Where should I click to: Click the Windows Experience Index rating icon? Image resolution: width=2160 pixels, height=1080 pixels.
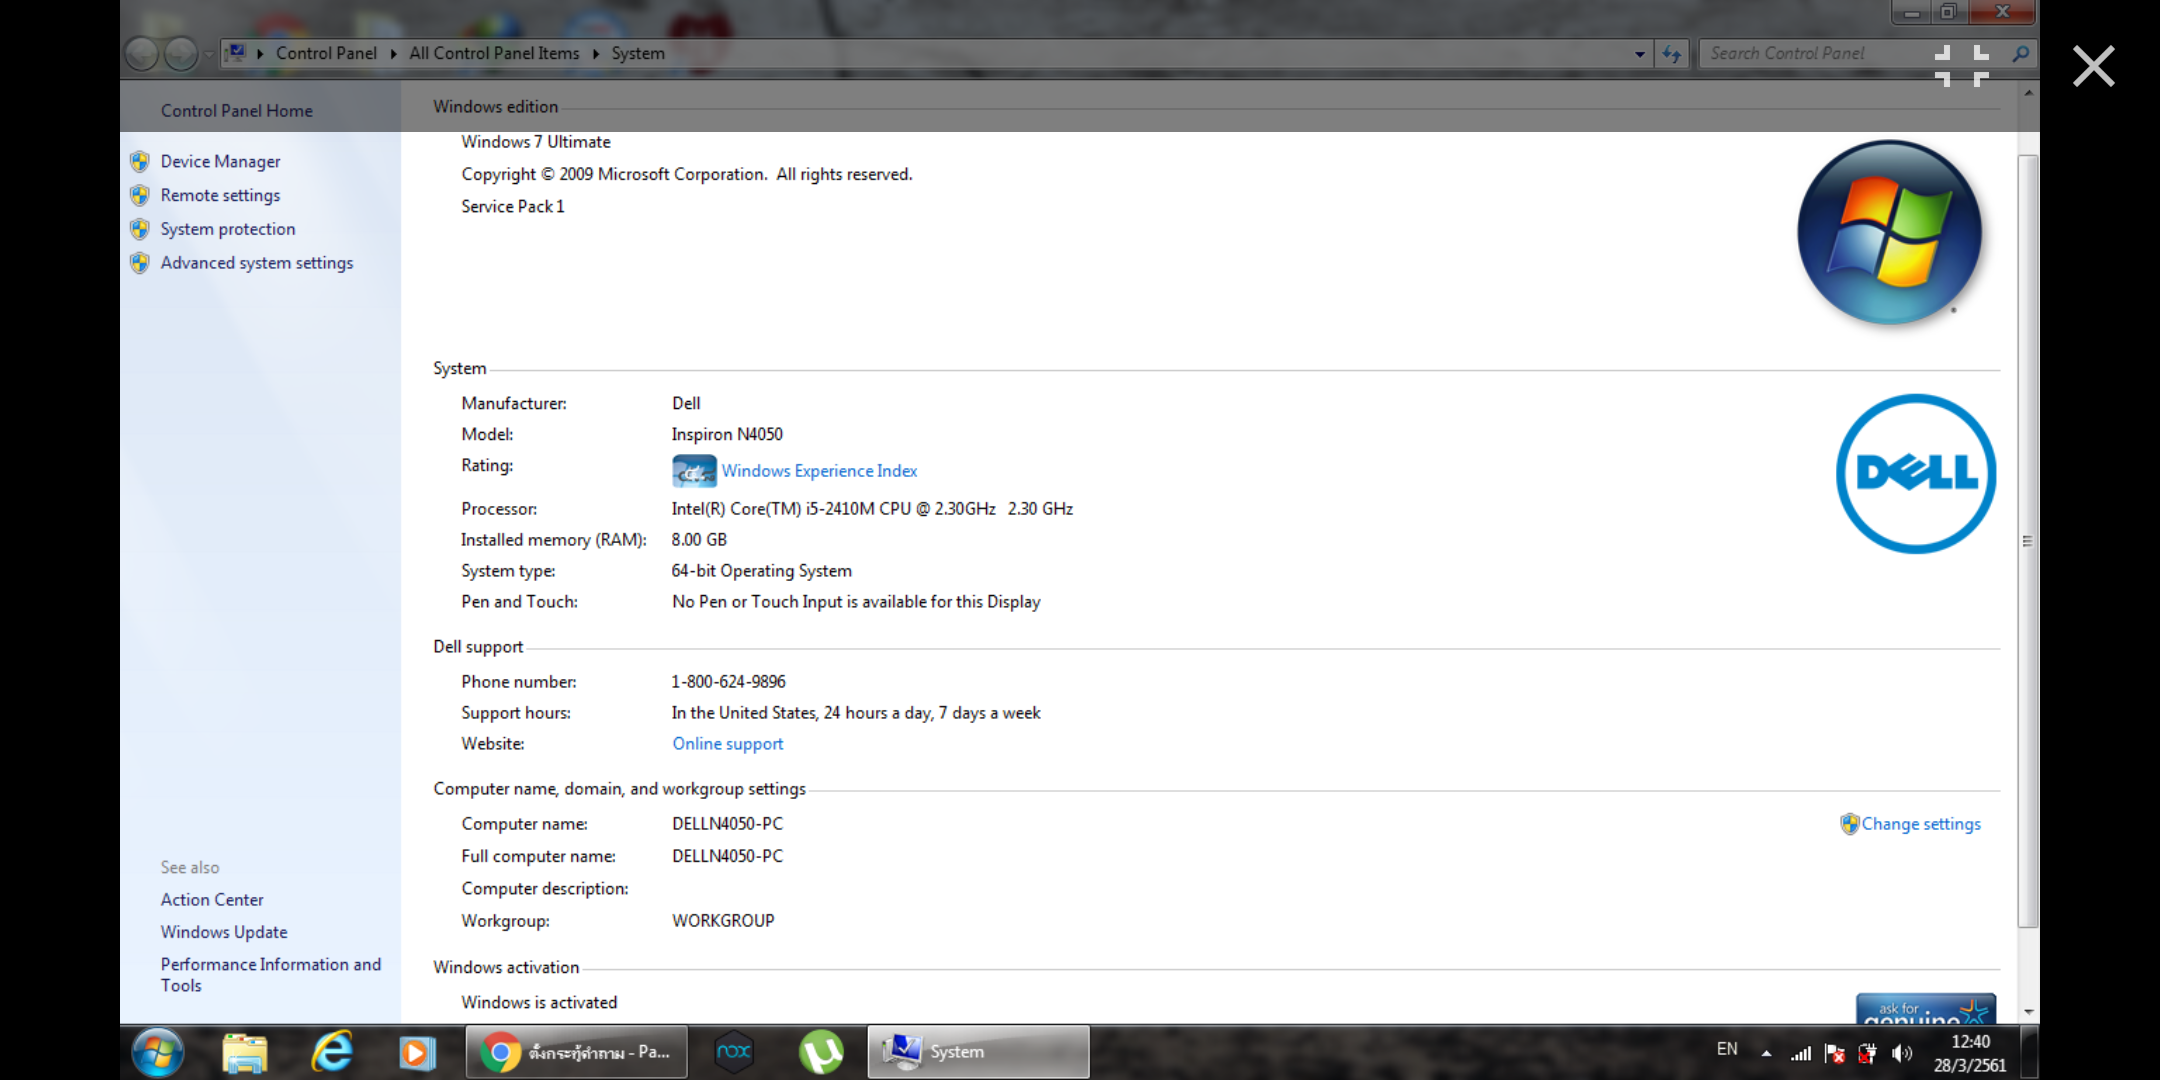point(694,471)
